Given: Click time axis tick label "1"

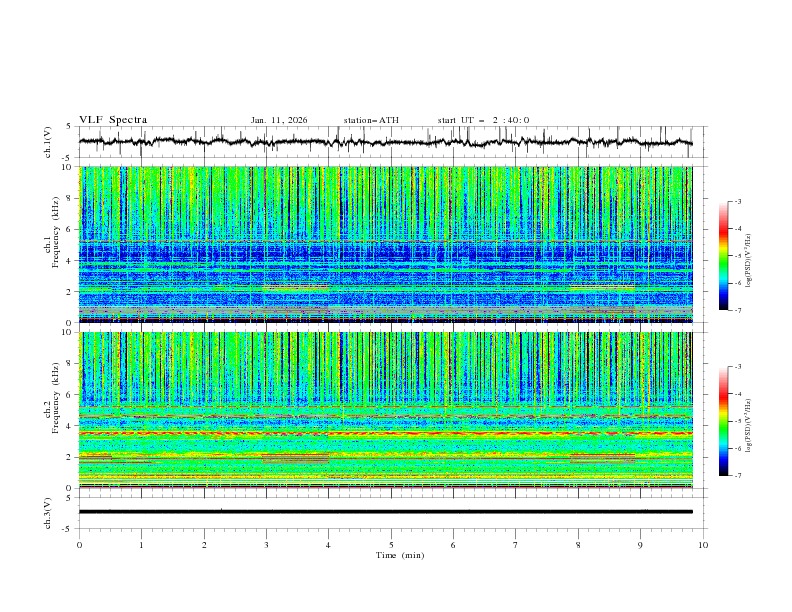Looking at the screenshot, I should [141, 545].
